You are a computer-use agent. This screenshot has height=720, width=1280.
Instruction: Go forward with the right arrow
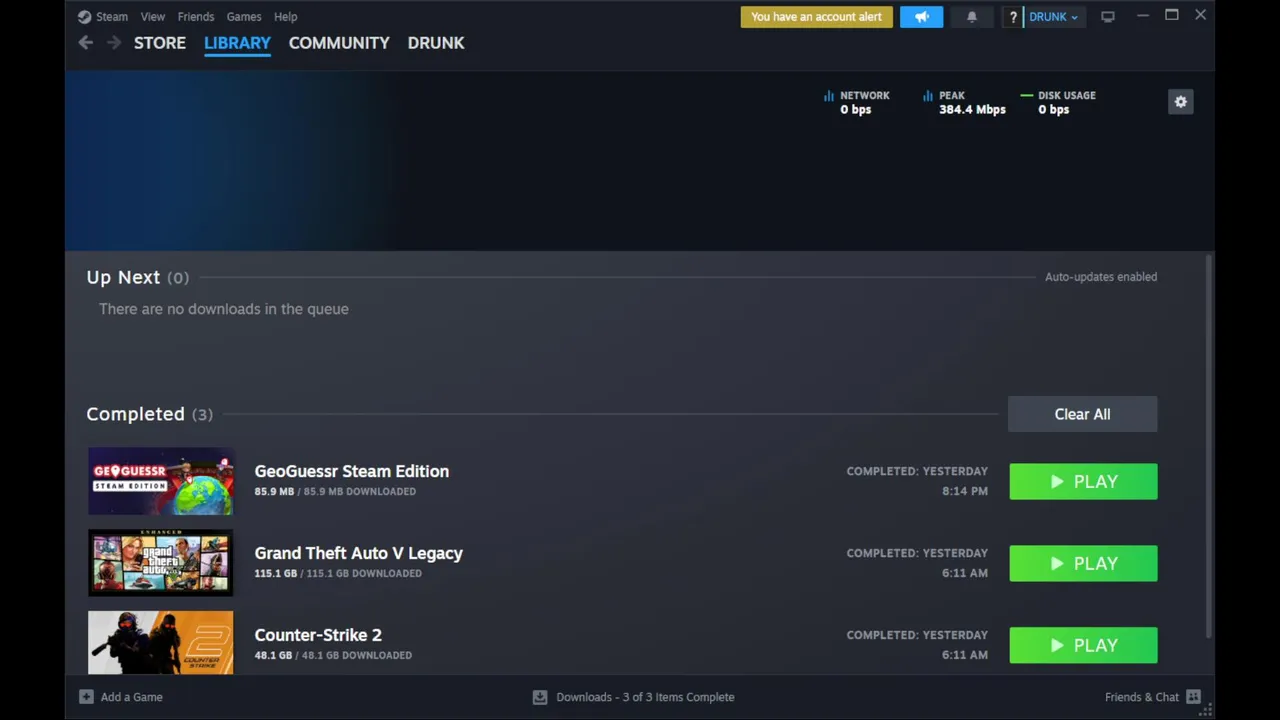coord(114,42)
